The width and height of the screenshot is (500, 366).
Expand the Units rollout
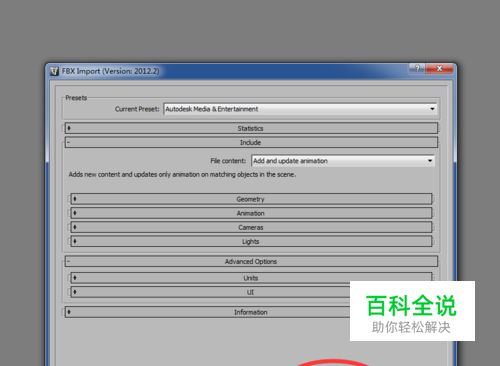(251, 278)
